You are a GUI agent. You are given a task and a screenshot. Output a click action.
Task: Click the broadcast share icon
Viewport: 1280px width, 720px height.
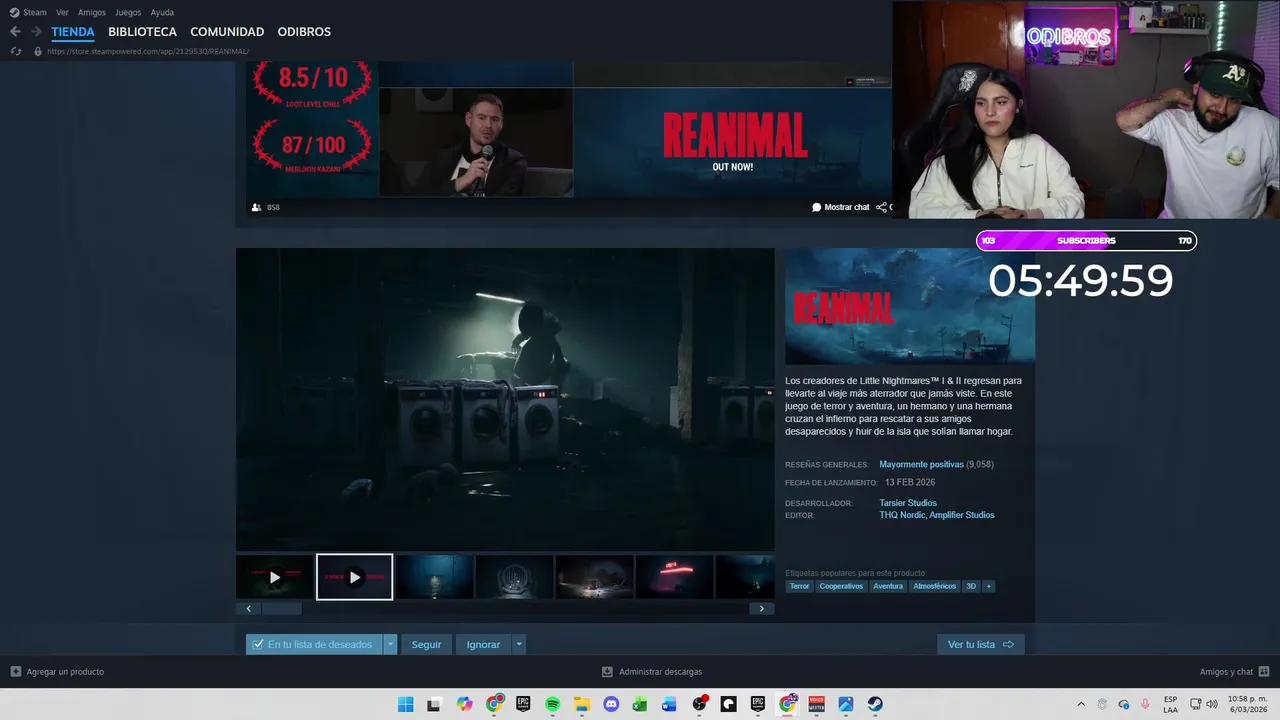(882, 207)
